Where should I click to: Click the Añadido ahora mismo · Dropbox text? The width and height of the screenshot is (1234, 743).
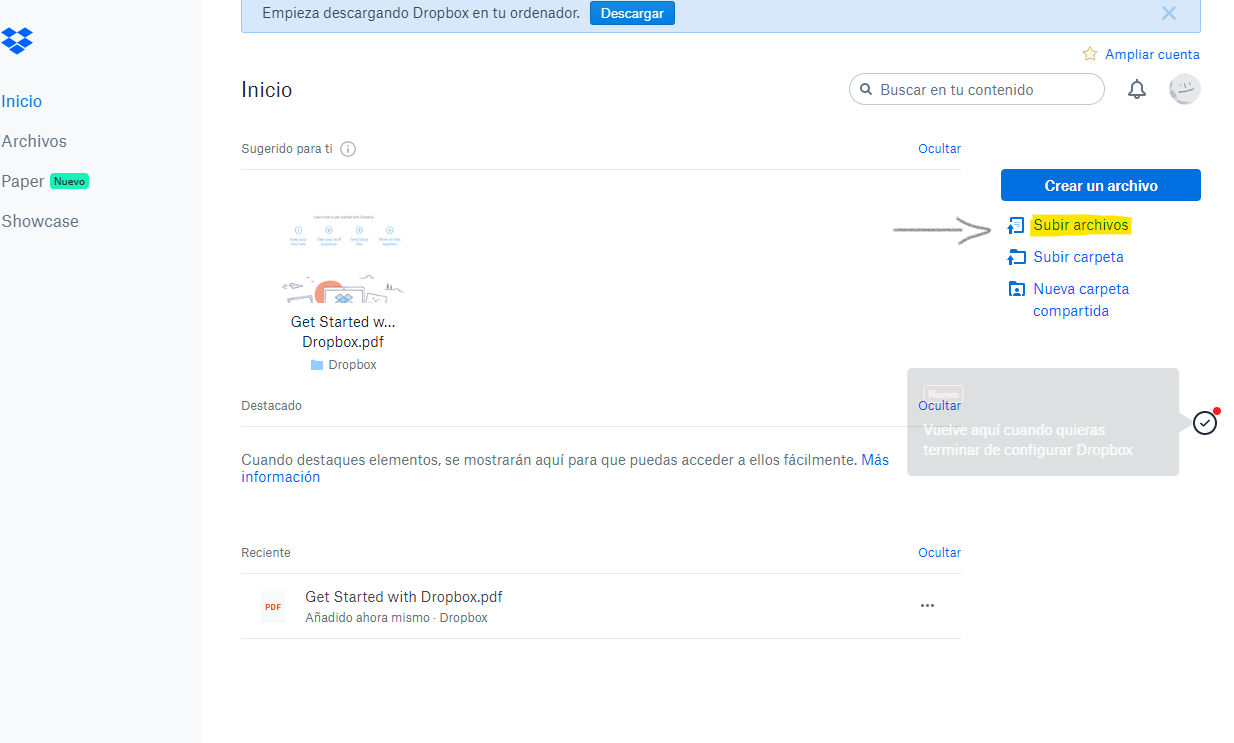tap(396, 618)
